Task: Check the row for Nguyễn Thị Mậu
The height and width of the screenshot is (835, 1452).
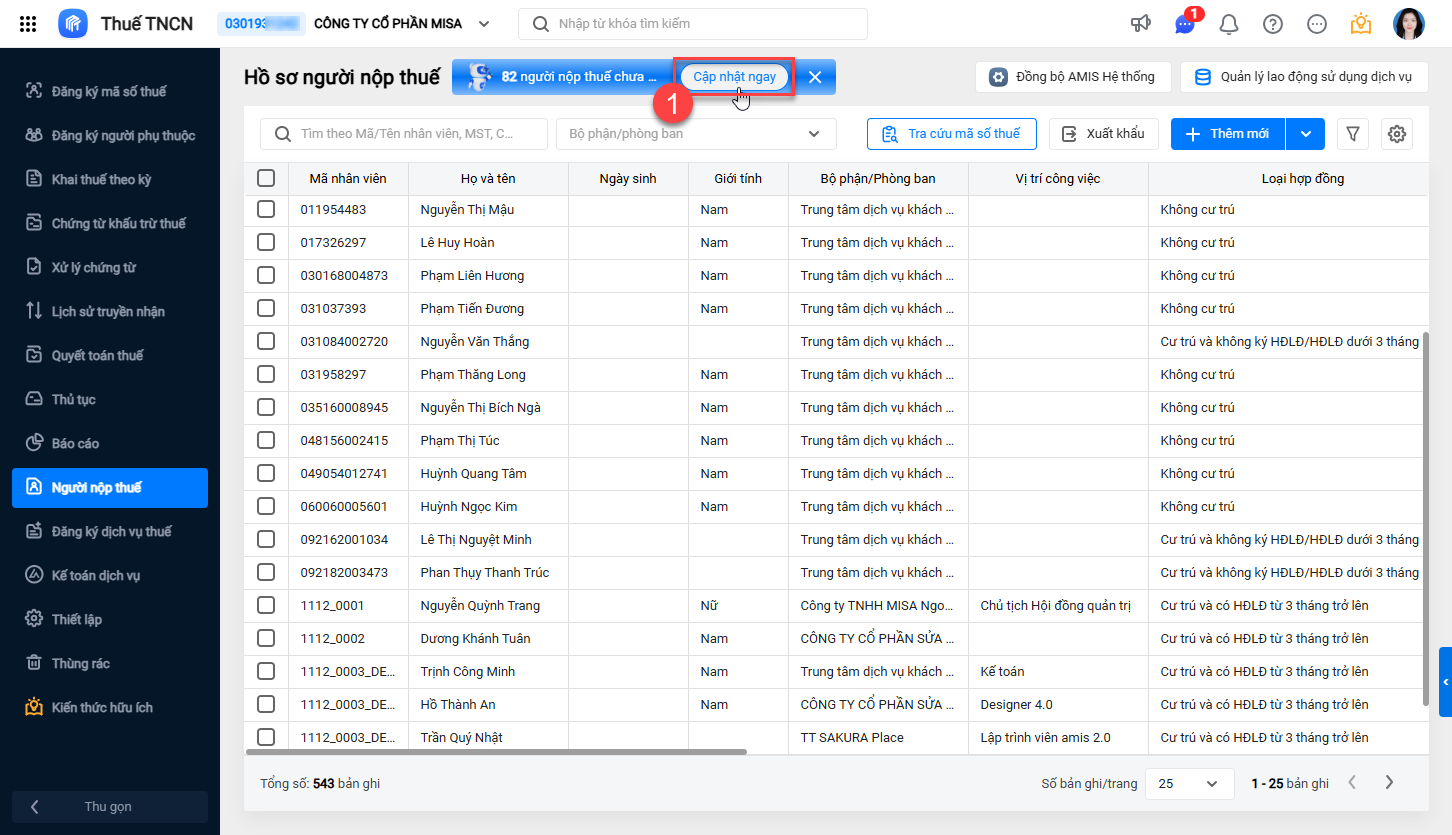Action: [x=266, y=210]
